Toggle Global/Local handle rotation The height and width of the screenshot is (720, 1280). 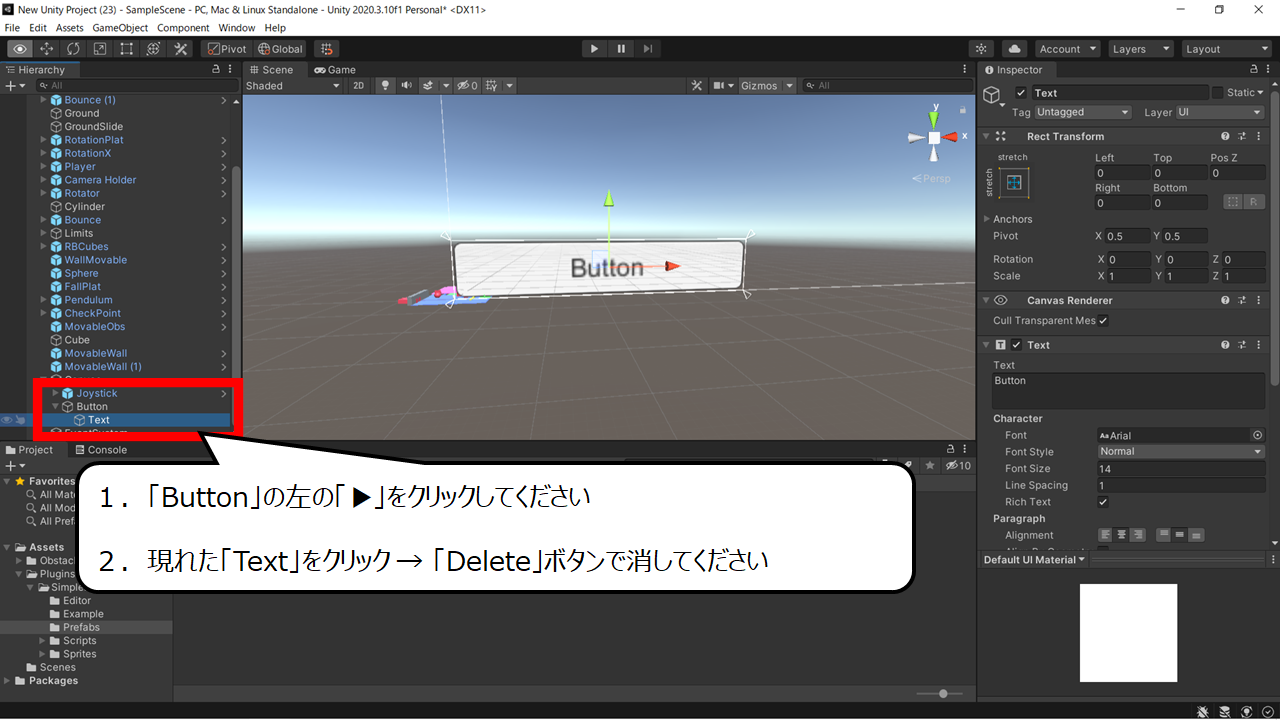pyautogui.click(x=280, y=49)
